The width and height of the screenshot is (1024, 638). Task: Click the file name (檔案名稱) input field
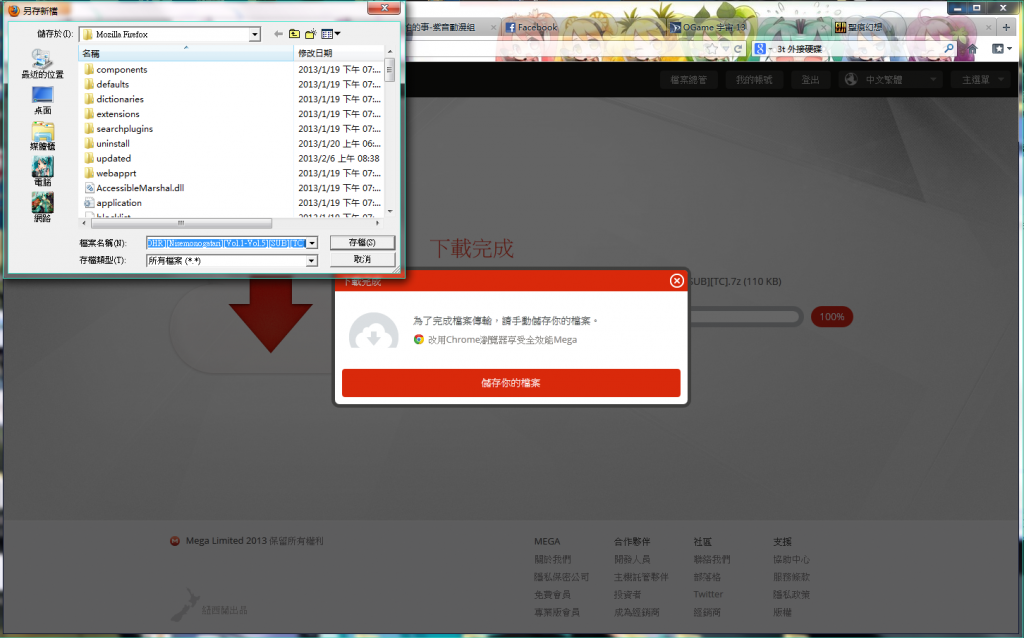tap(225, 243)
